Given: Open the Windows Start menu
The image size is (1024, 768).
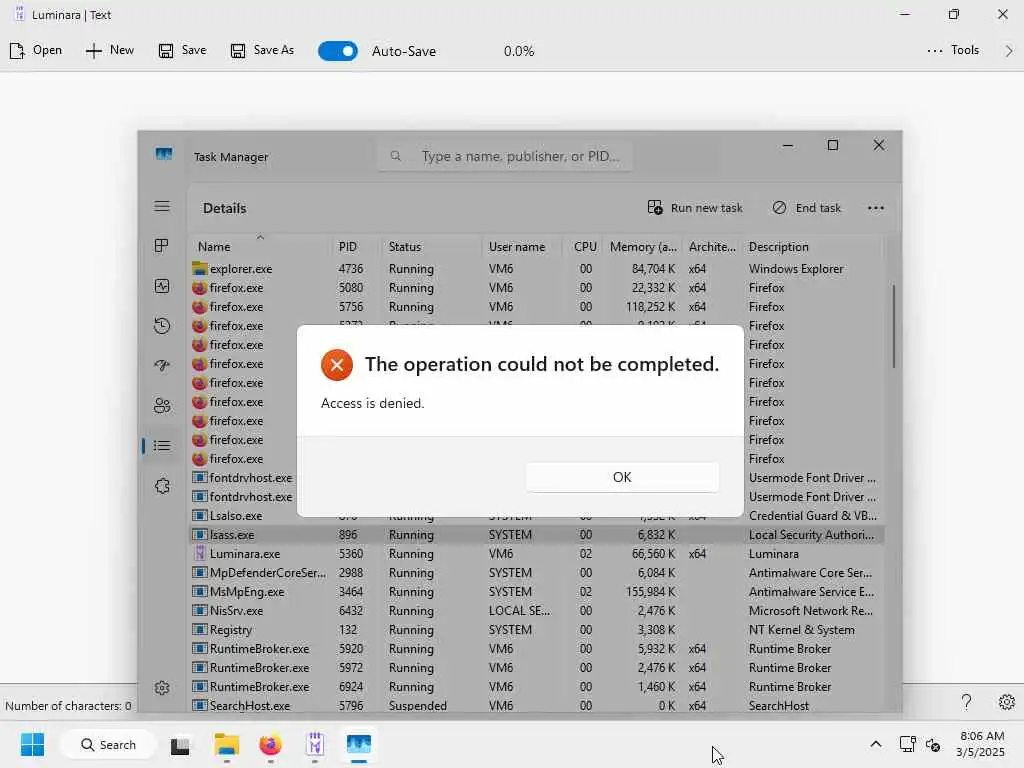Looking at the screenshot, I should [33, 744].
